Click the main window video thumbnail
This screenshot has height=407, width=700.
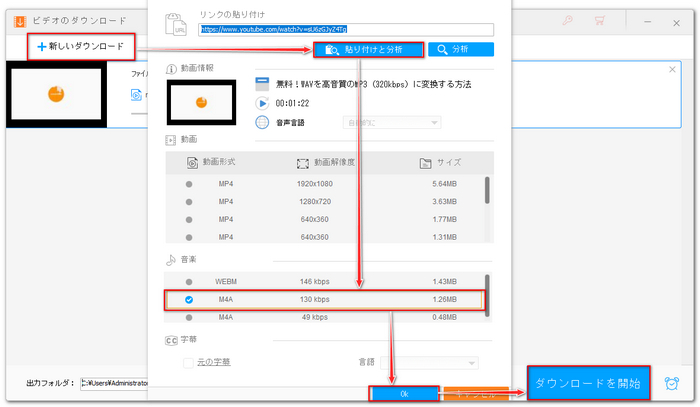(56, 94)
